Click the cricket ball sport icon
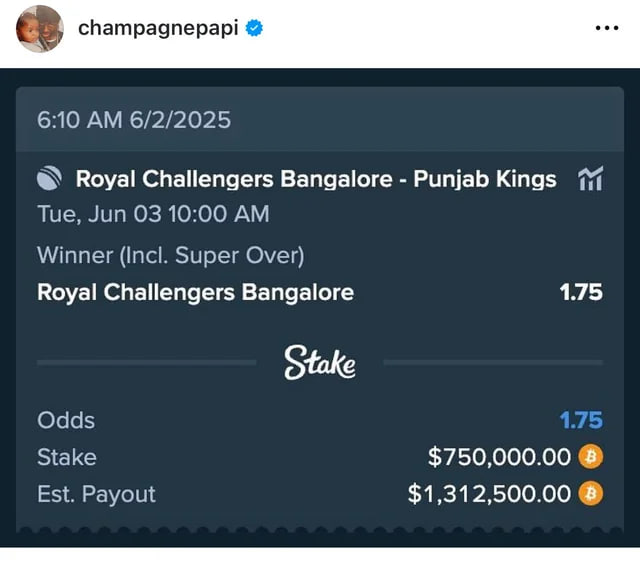This screenshot has height=561, width=640. pyautogui.click(x=49, y=179)
